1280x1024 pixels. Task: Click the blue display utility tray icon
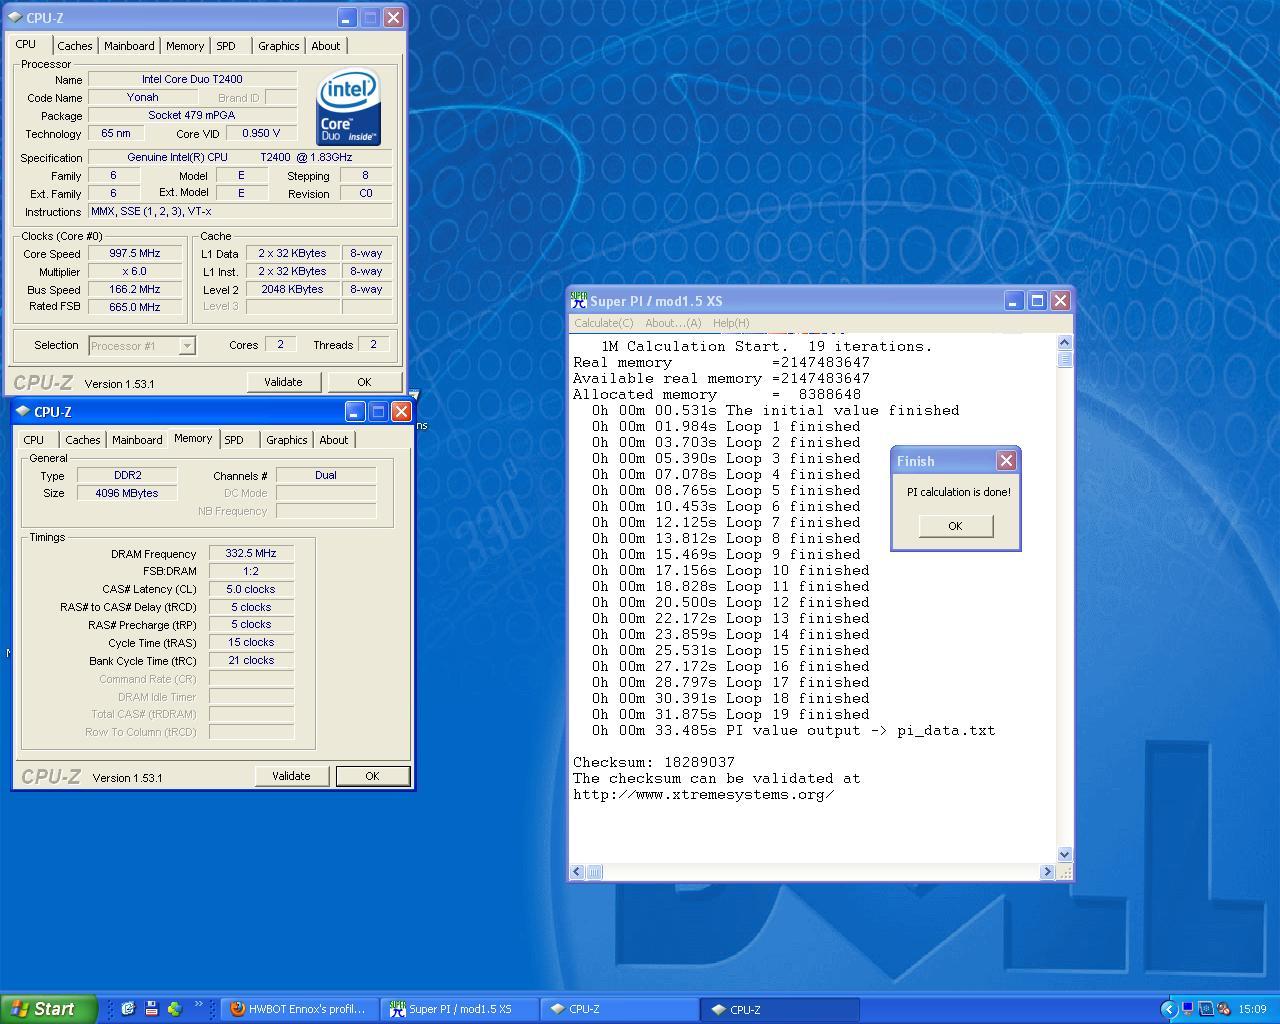point(1206,1009)
